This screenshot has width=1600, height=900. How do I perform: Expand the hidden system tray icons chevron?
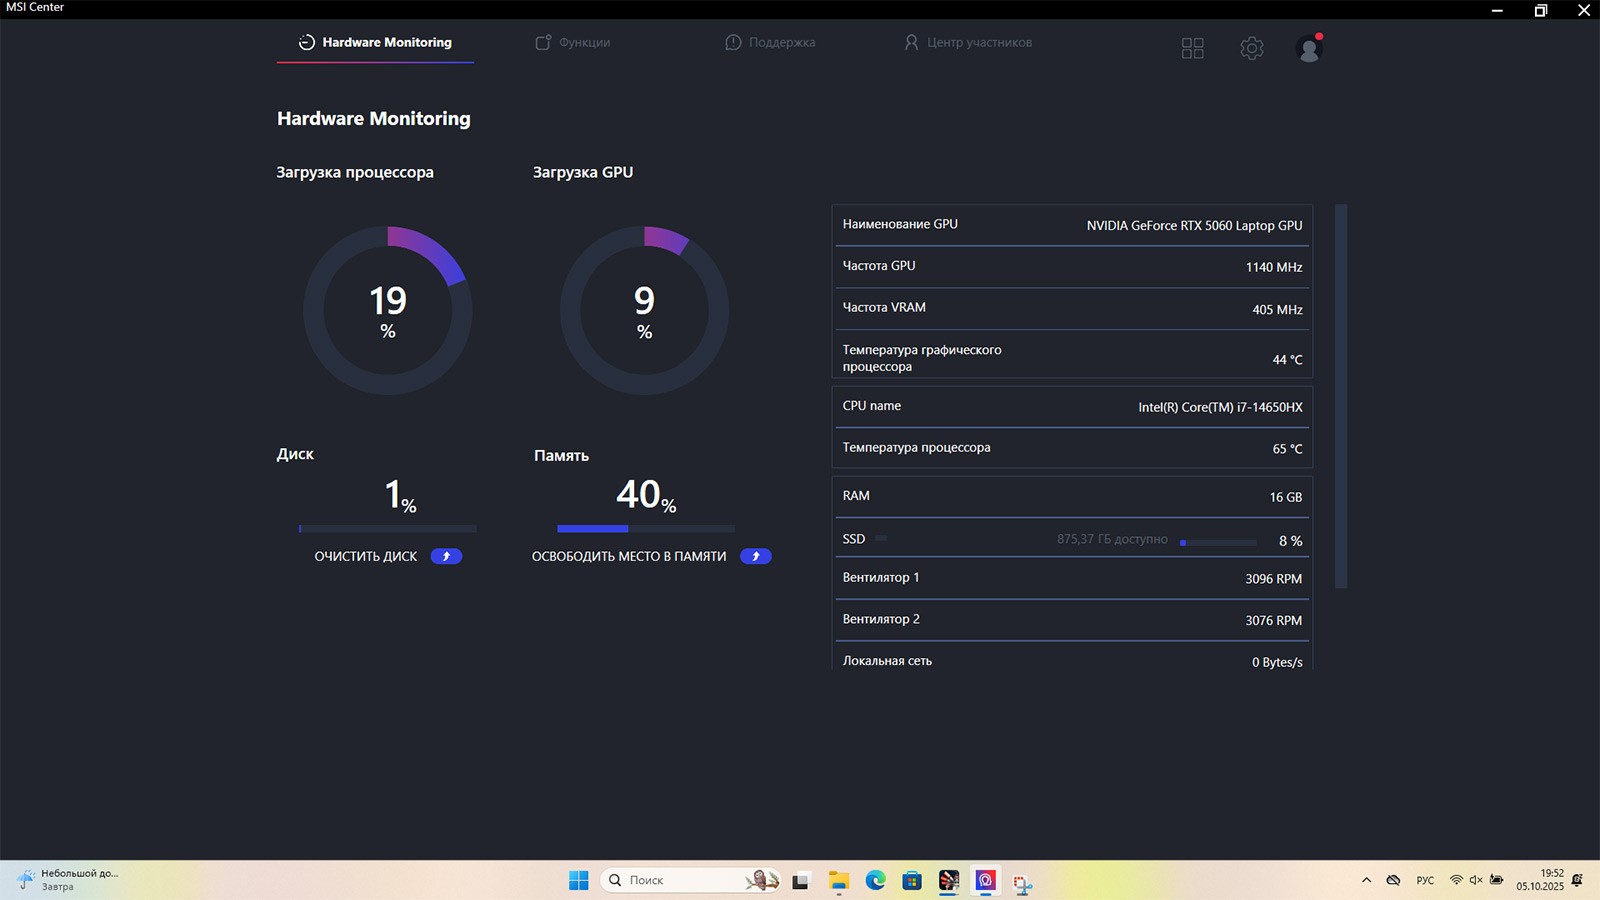click(1366, 880)
